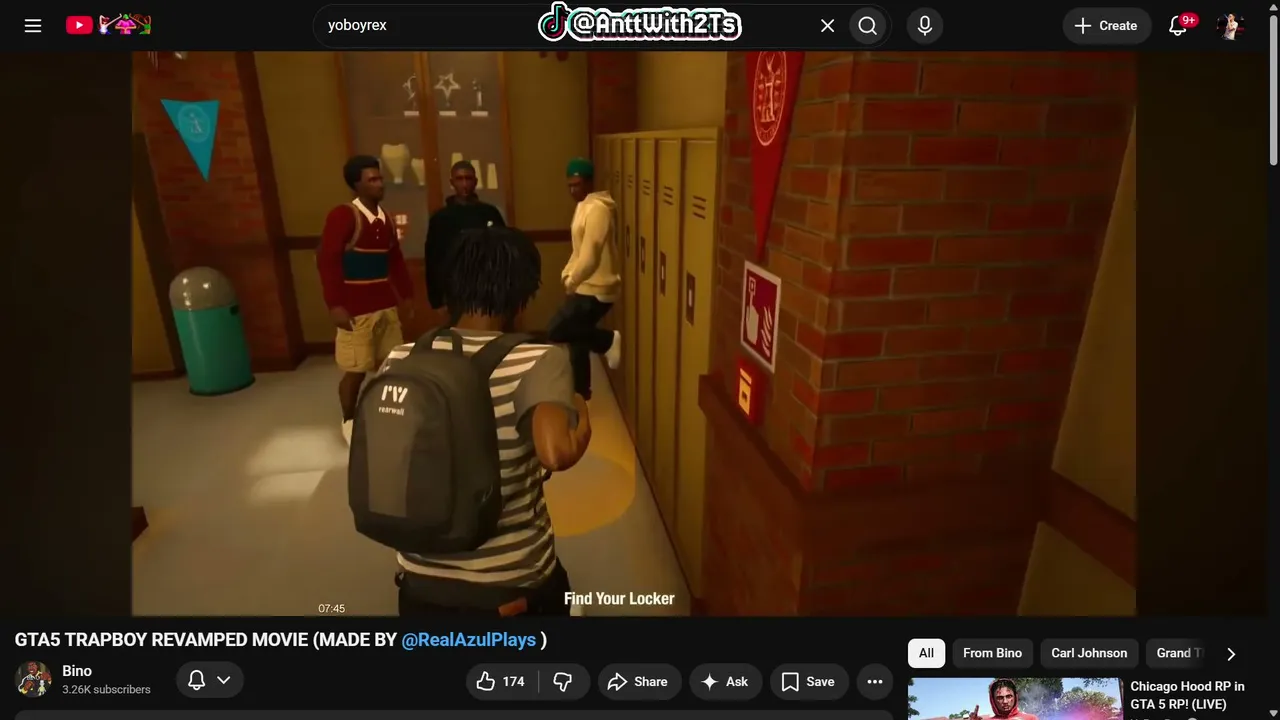Toggle the subscription notification bell
The height and width of the screenshot is (720, 1280).
tap(197, 680)
